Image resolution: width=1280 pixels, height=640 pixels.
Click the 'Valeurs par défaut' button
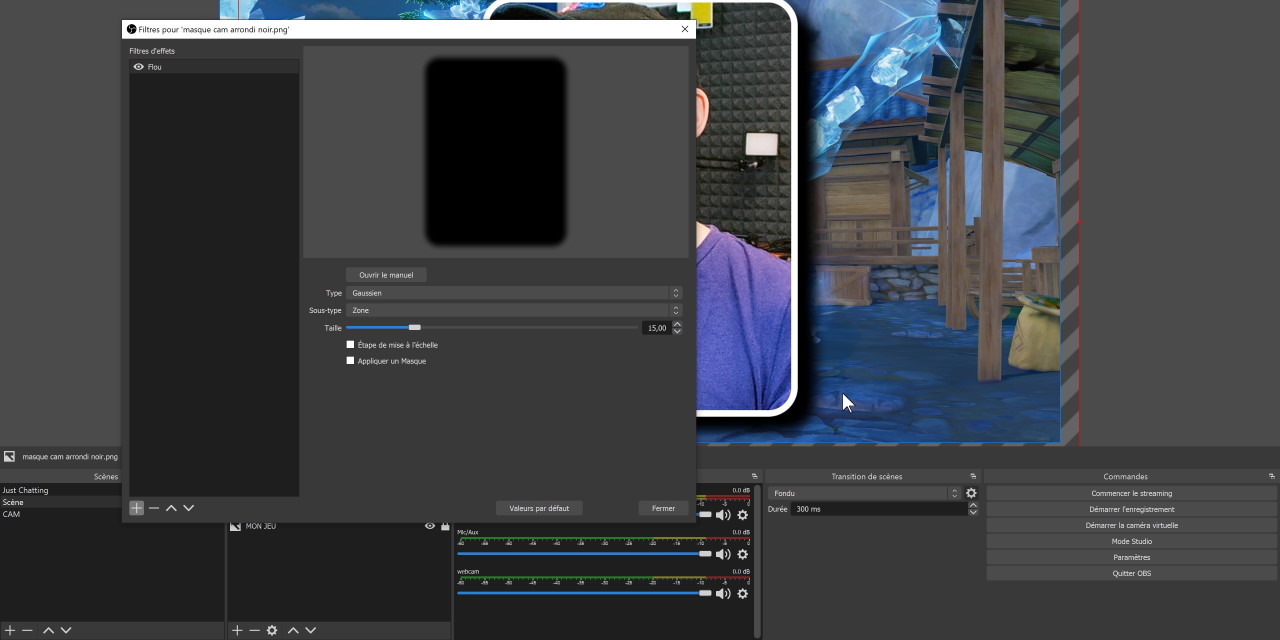pyautogui.click(x=539, y=508)
